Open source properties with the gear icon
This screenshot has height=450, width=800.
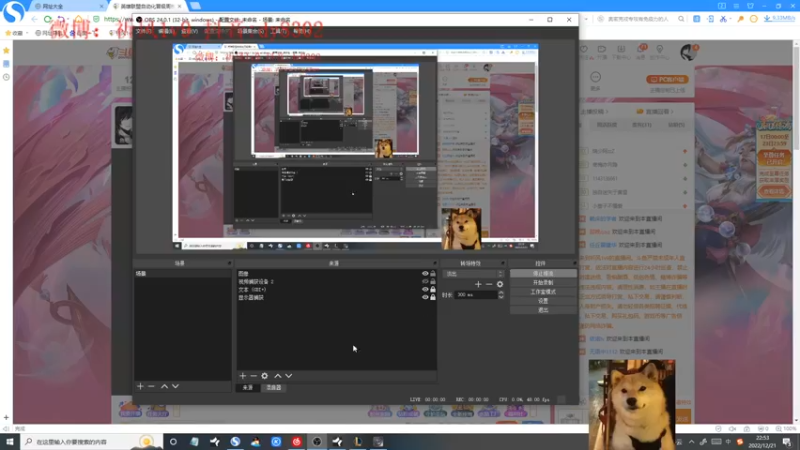coord(264,376)
